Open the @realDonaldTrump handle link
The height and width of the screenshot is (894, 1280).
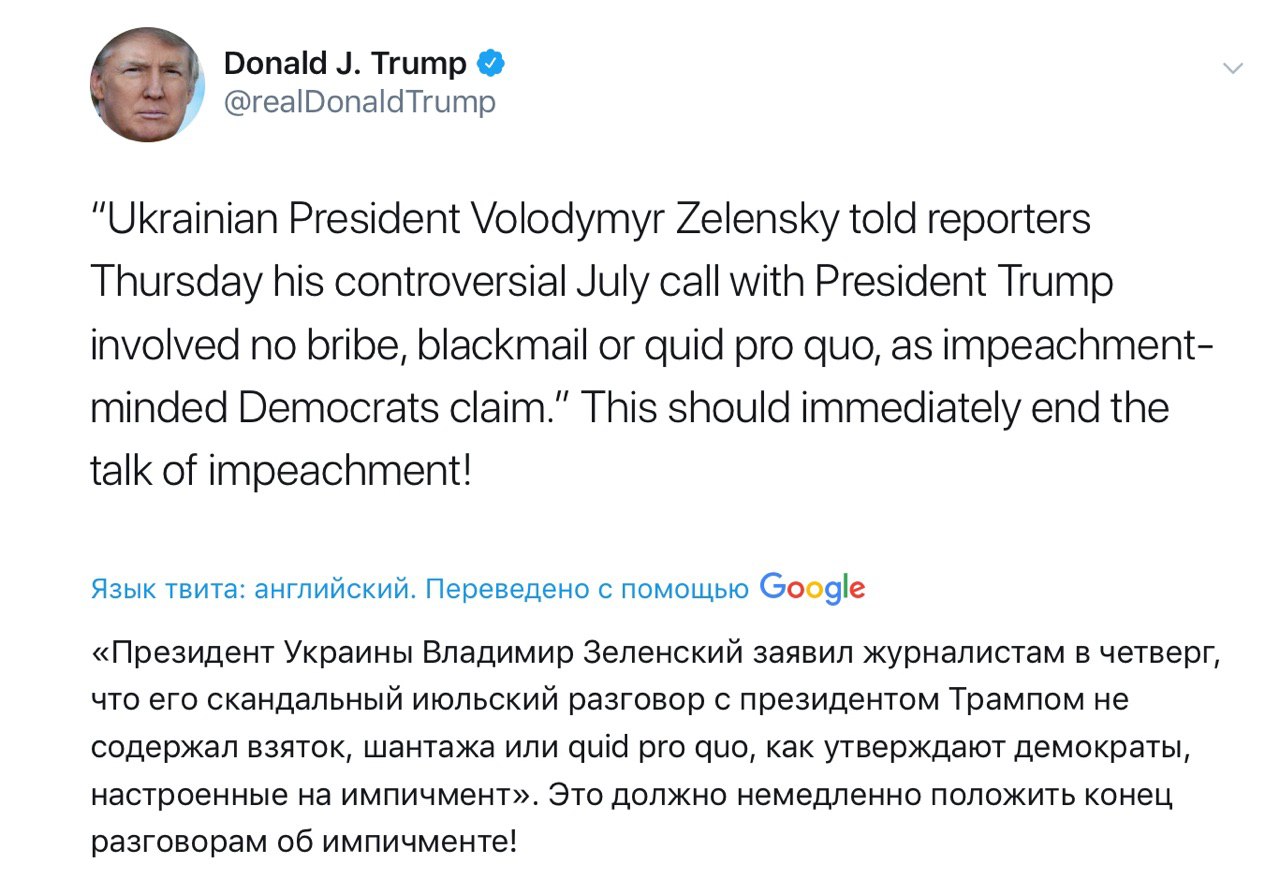[360, 102]
